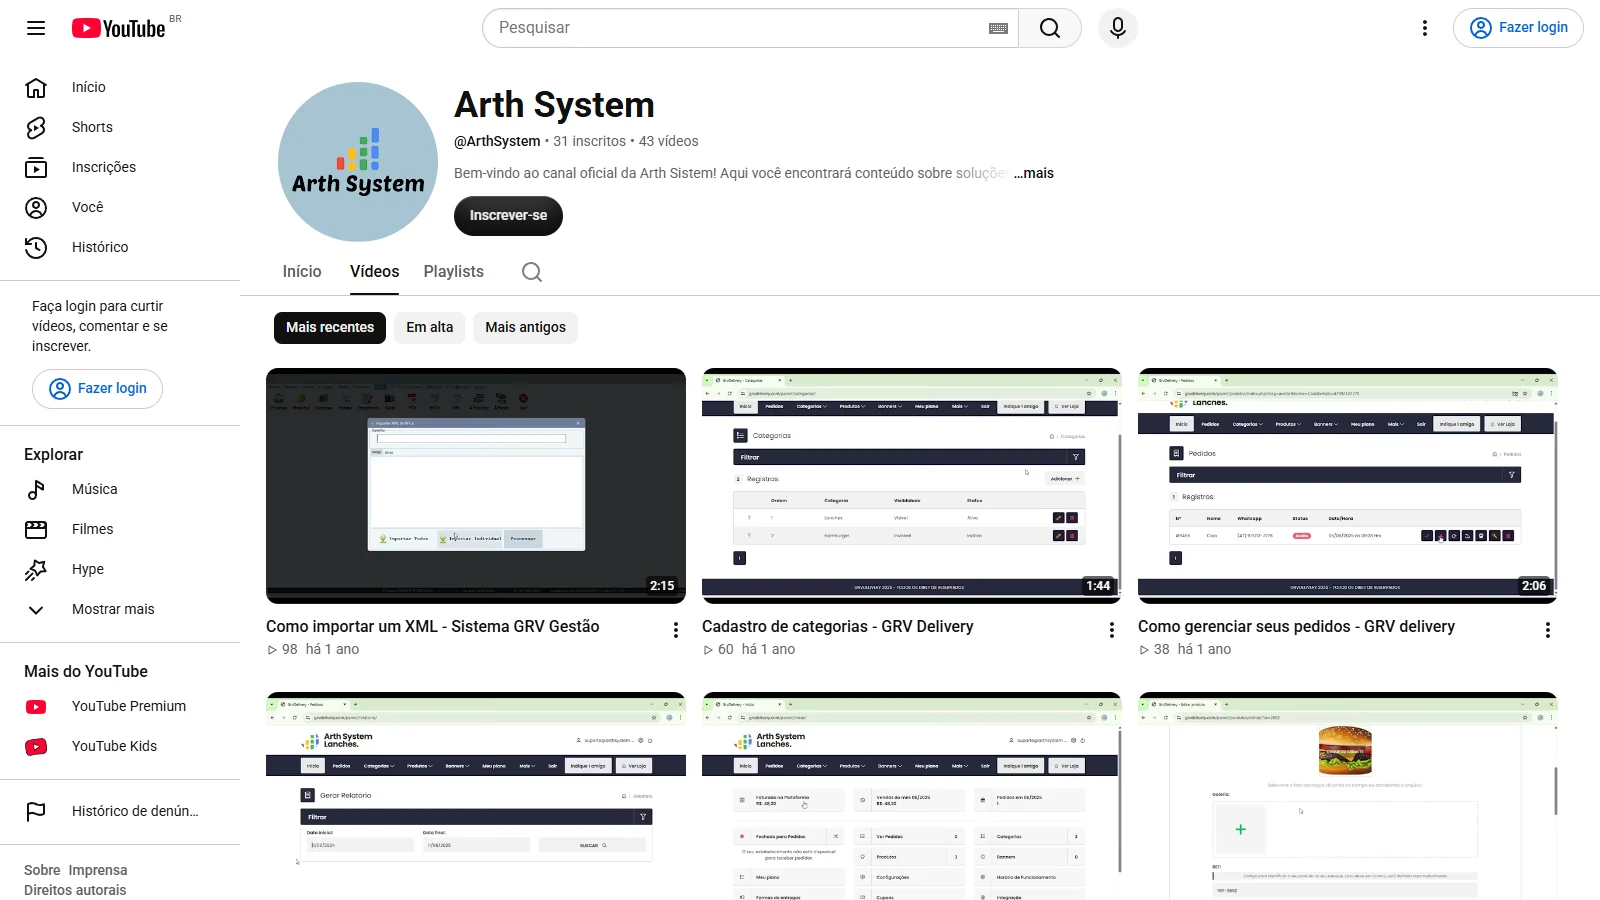The width and height of the screenshot is (1600, 900).
Task: Open options for Cadastro de categorias video
Action: (x=1112, y=630)
